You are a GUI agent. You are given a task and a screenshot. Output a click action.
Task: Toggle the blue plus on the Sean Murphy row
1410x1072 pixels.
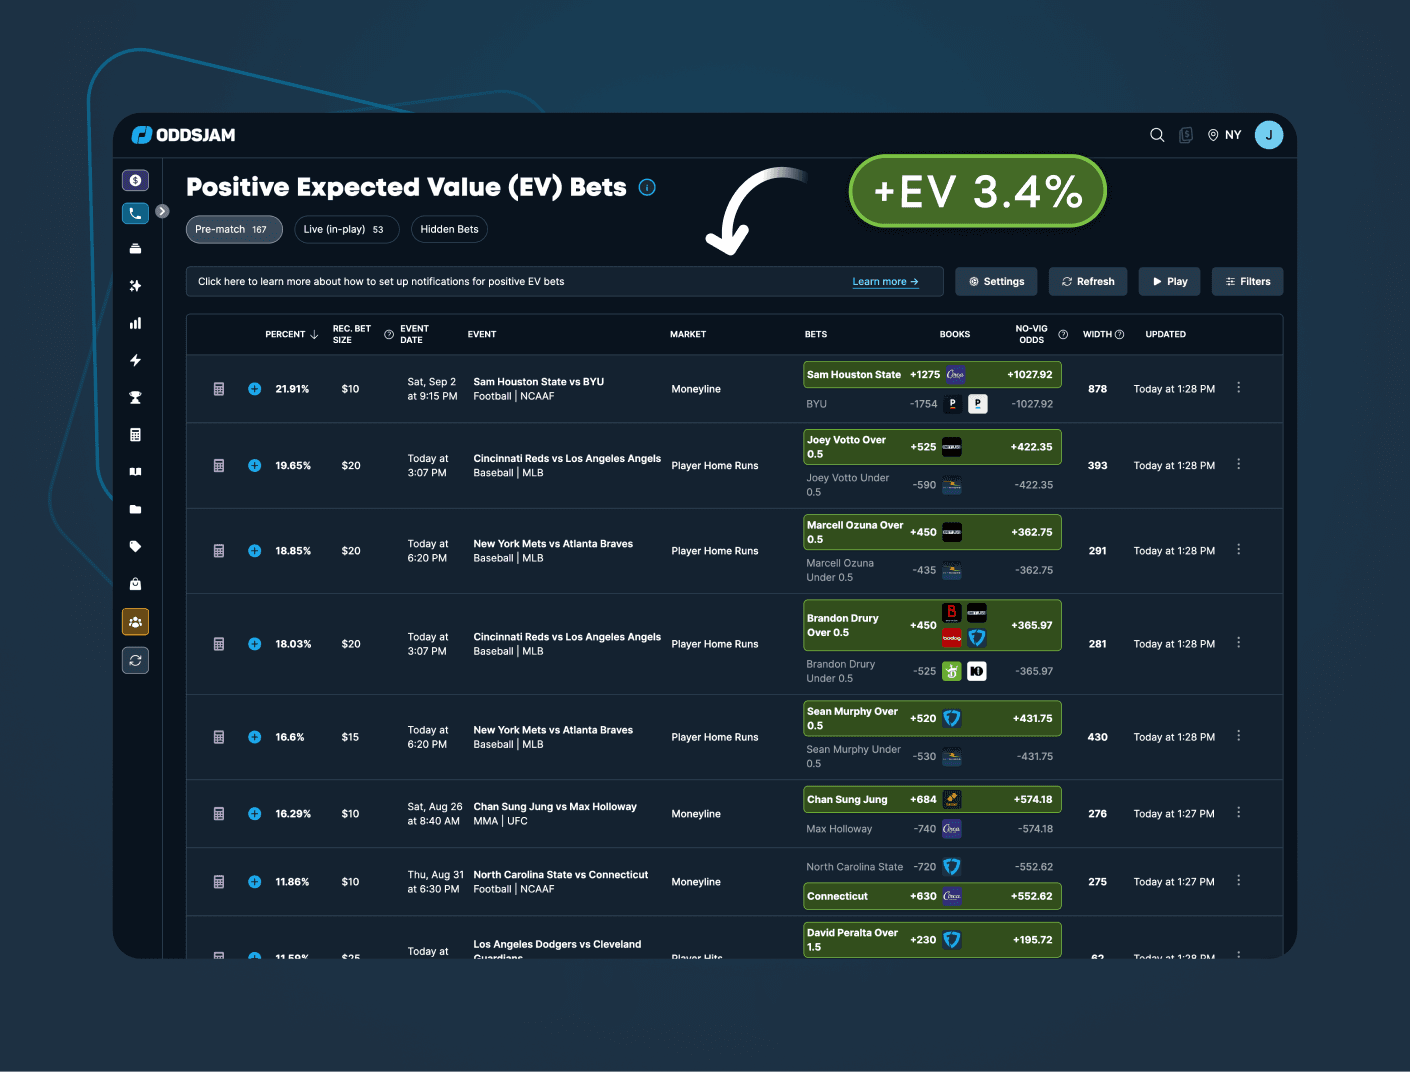pyautogui.click(x=254, y=737)
